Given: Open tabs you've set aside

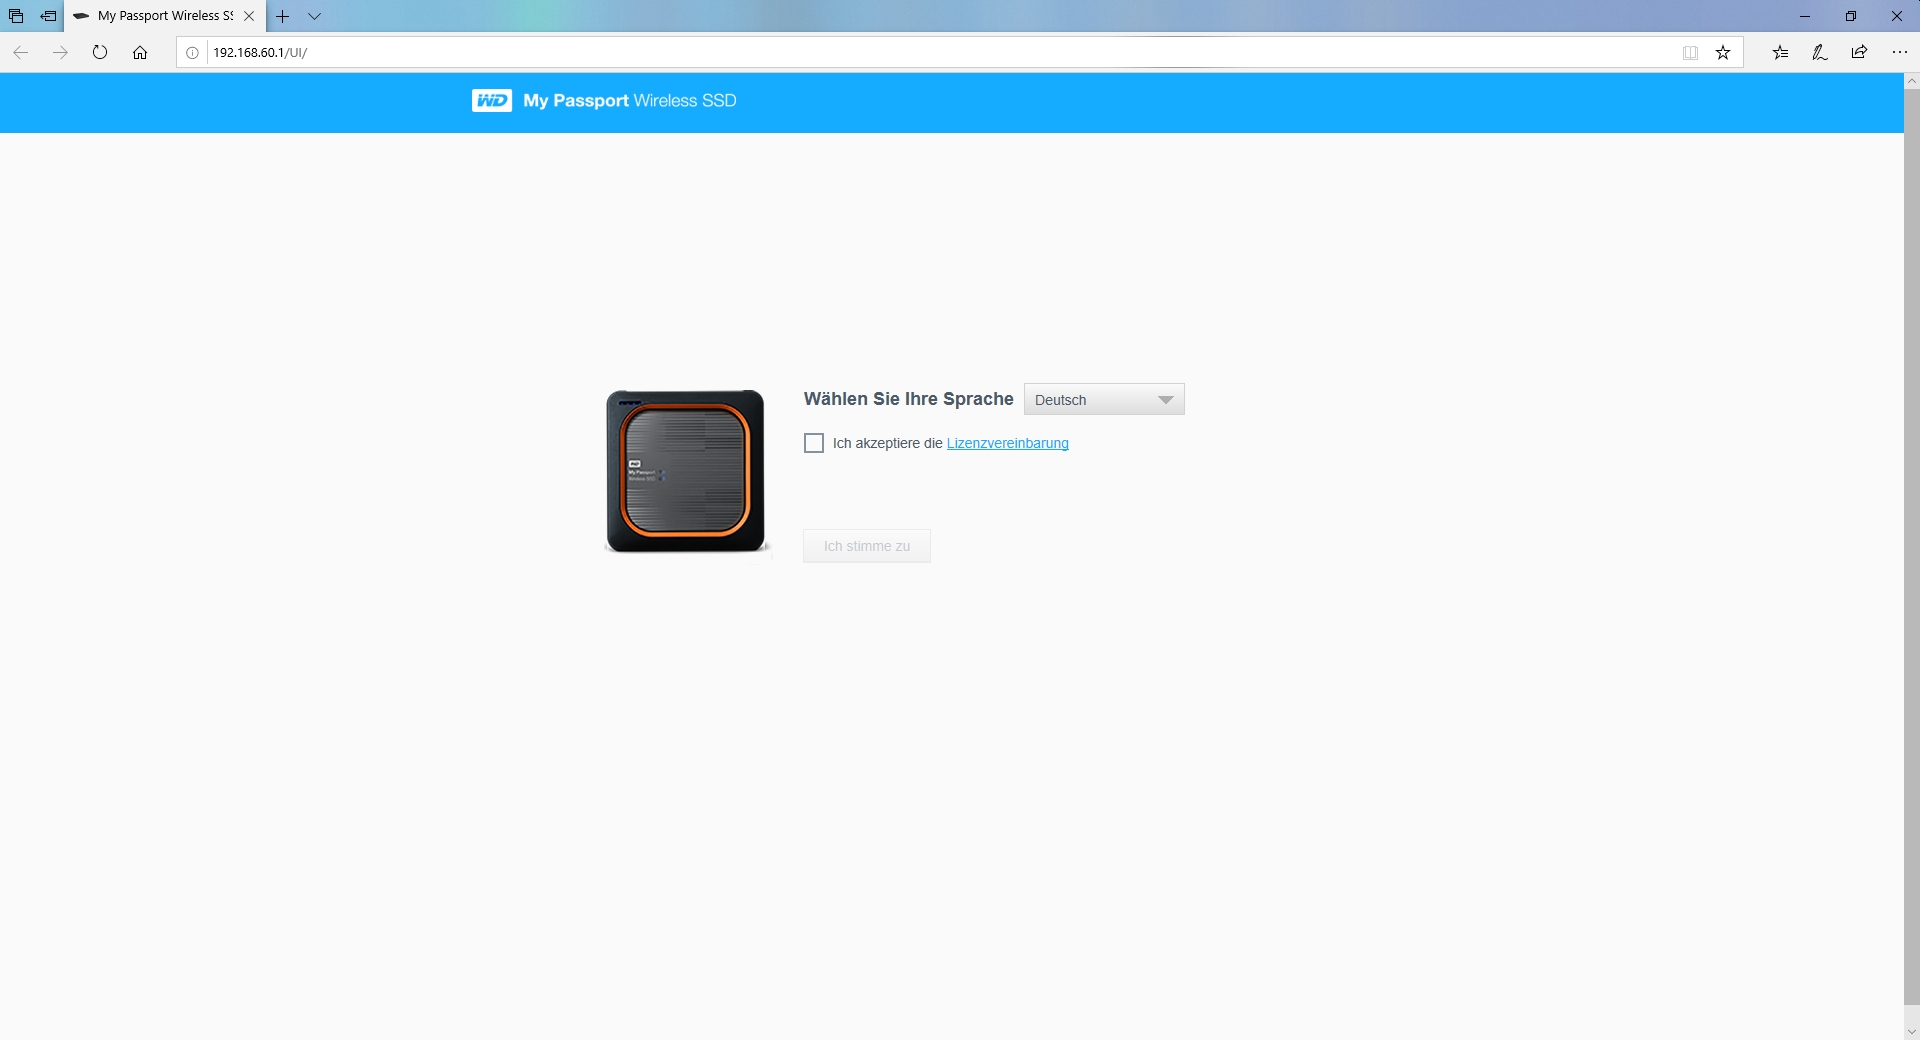Looking at the screenshot, I should point(16,16).
